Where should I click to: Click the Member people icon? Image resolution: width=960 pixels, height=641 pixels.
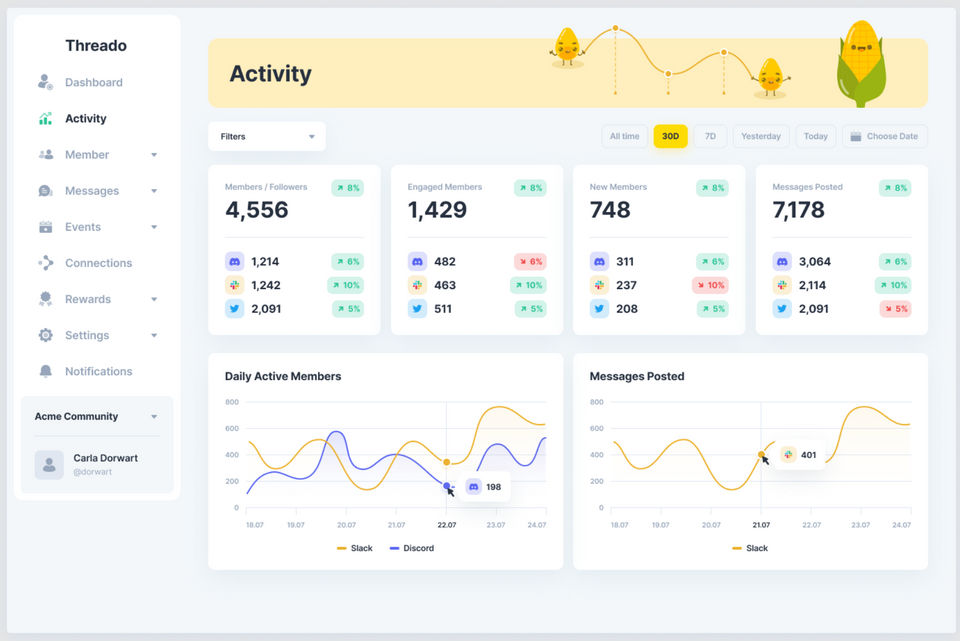pyautogui.click(x=46, y=154)
